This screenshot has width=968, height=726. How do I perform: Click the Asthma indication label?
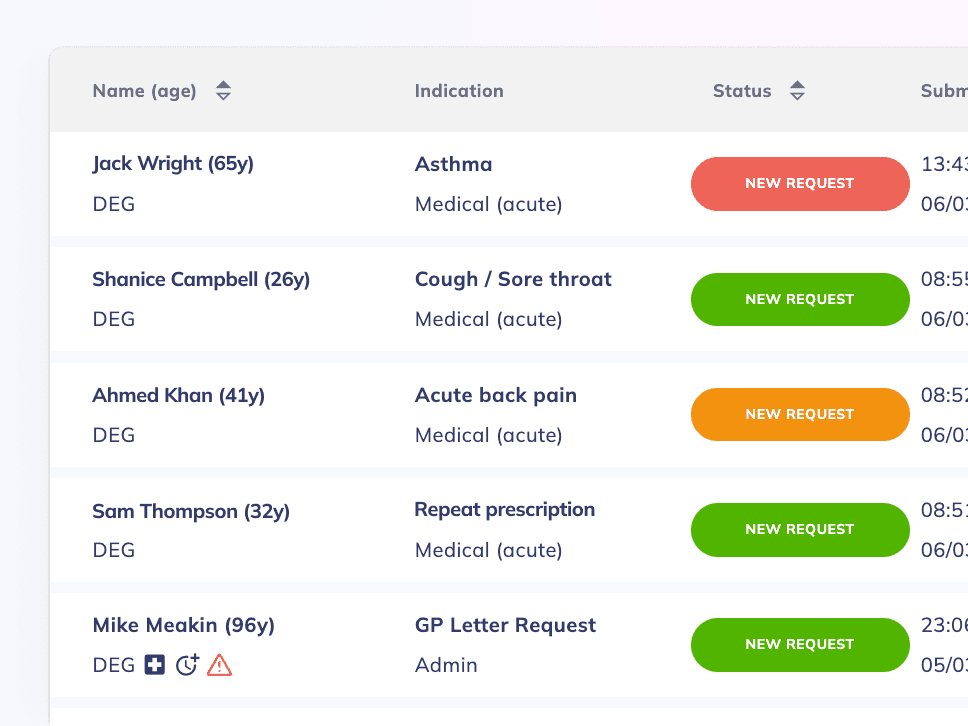453,164
